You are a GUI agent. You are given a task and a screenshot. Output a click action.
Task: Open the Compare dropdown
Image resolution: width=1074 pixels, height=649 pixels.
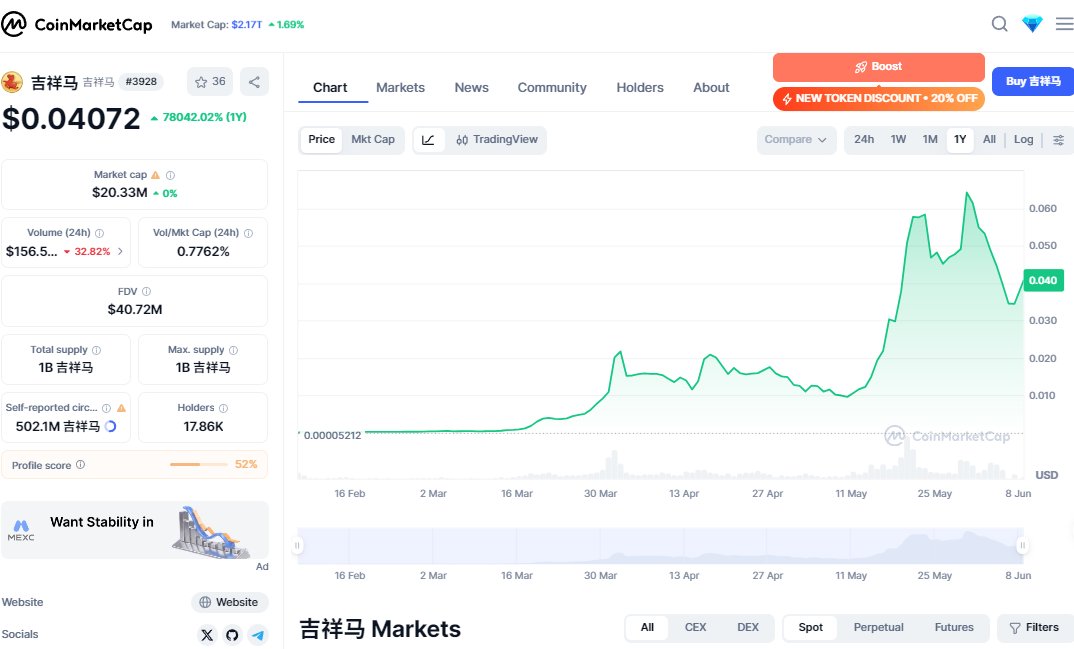pos(796,140)
